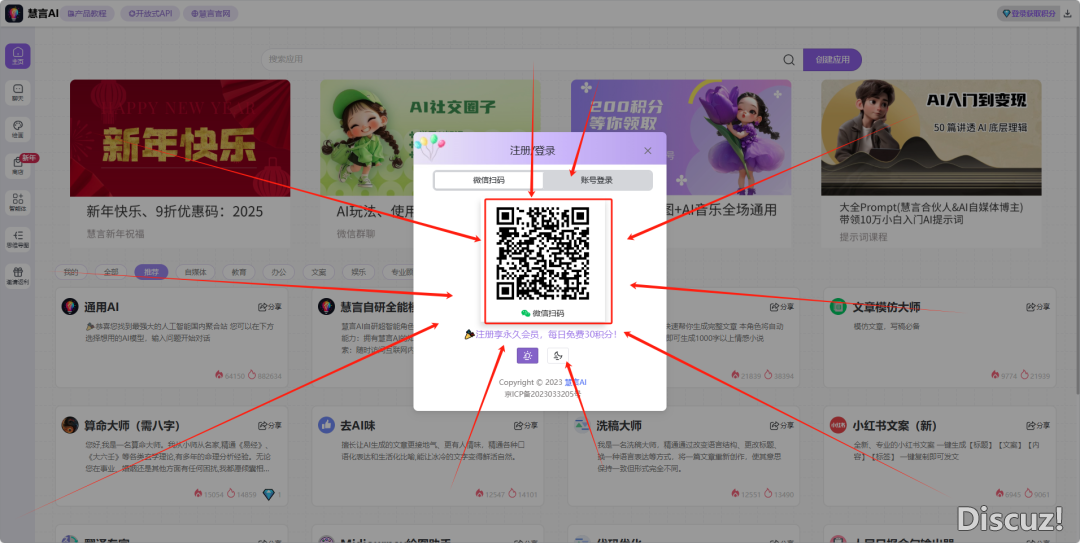The image size is (1080, 543).
Task: Open the Drawing (绘画) palette sidebar icon
Action: point(18,130)
